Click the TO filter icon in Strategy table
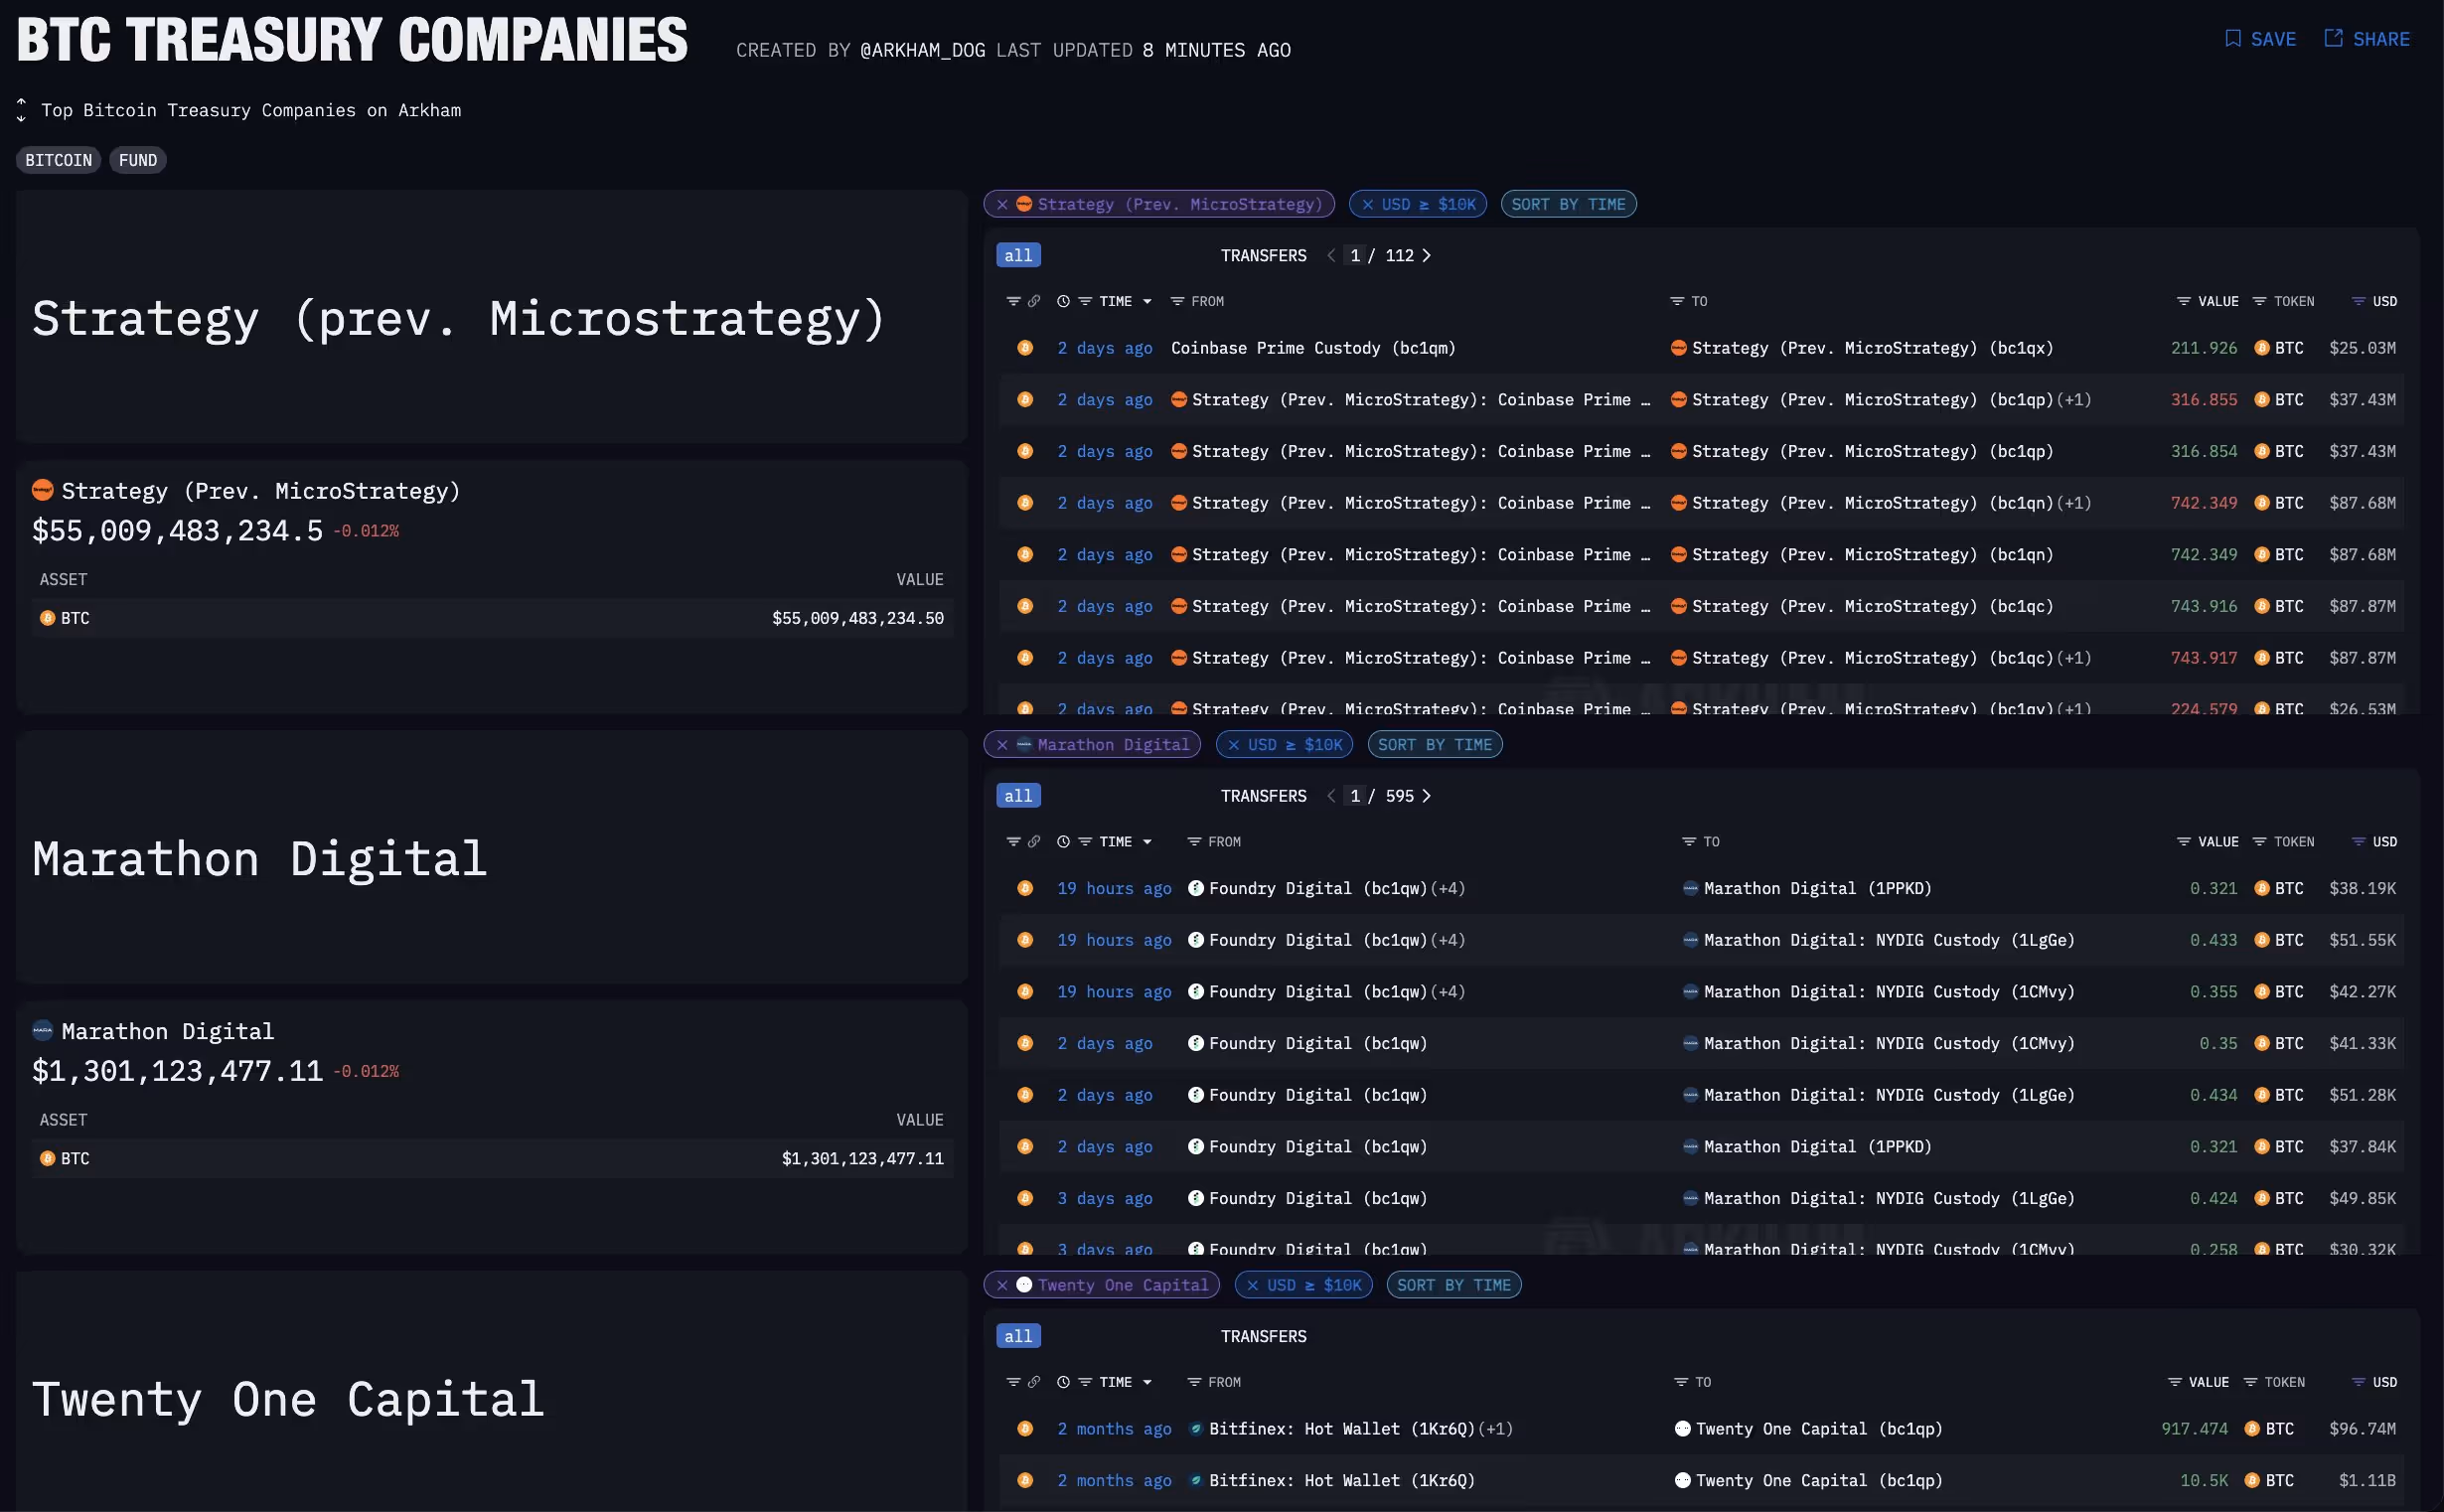 [1677, 301]
